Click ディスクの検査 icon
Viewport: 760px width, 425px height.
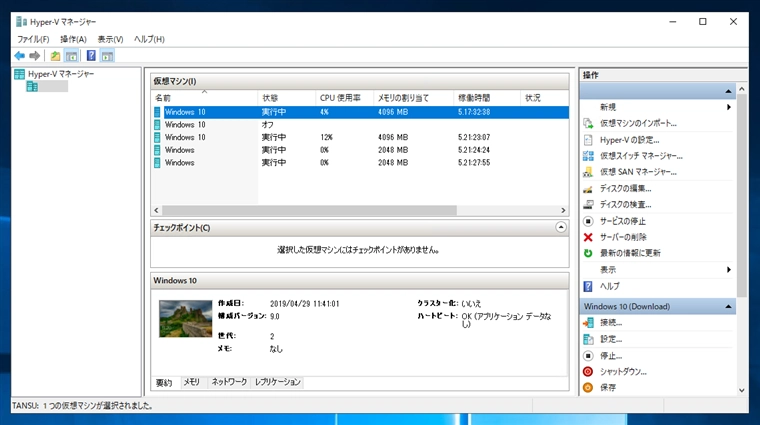pyautogui.click(x=588, y=205)
